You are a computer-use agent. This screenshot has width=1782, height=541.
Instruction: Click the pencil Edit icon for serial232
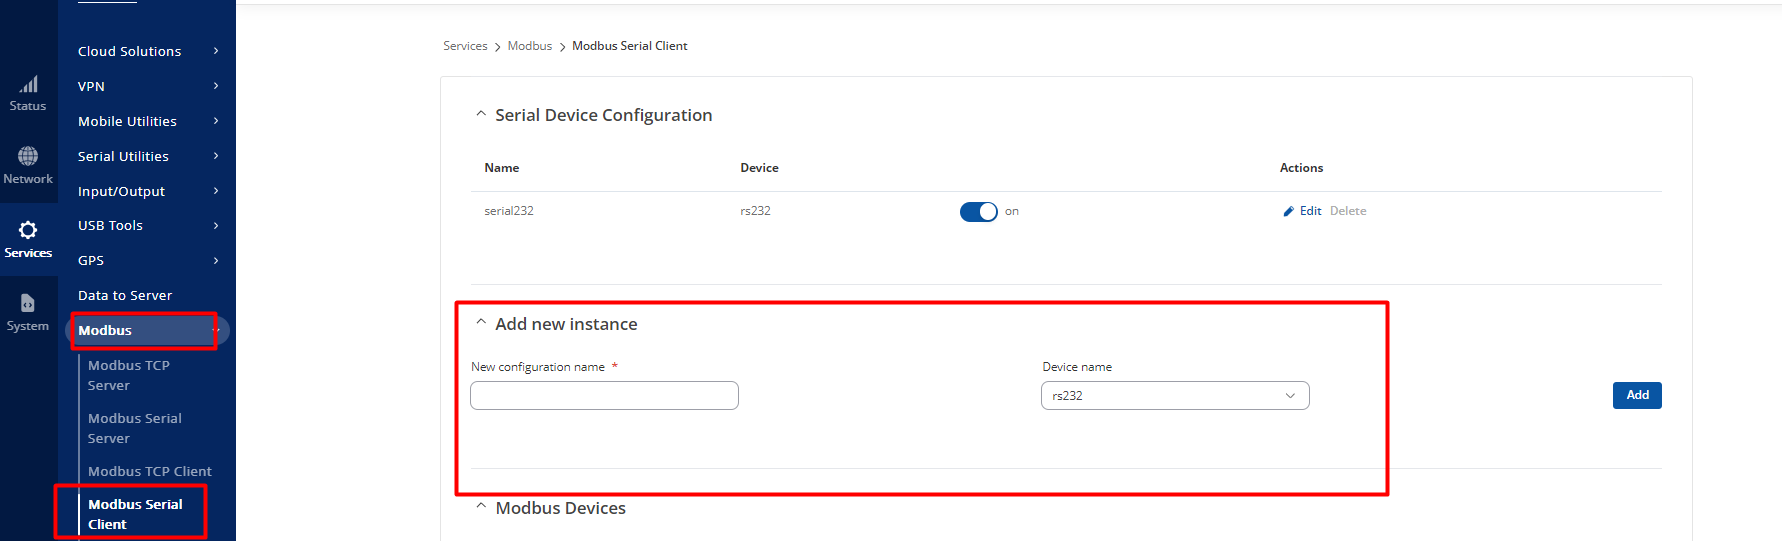[x=1288, y=211]
